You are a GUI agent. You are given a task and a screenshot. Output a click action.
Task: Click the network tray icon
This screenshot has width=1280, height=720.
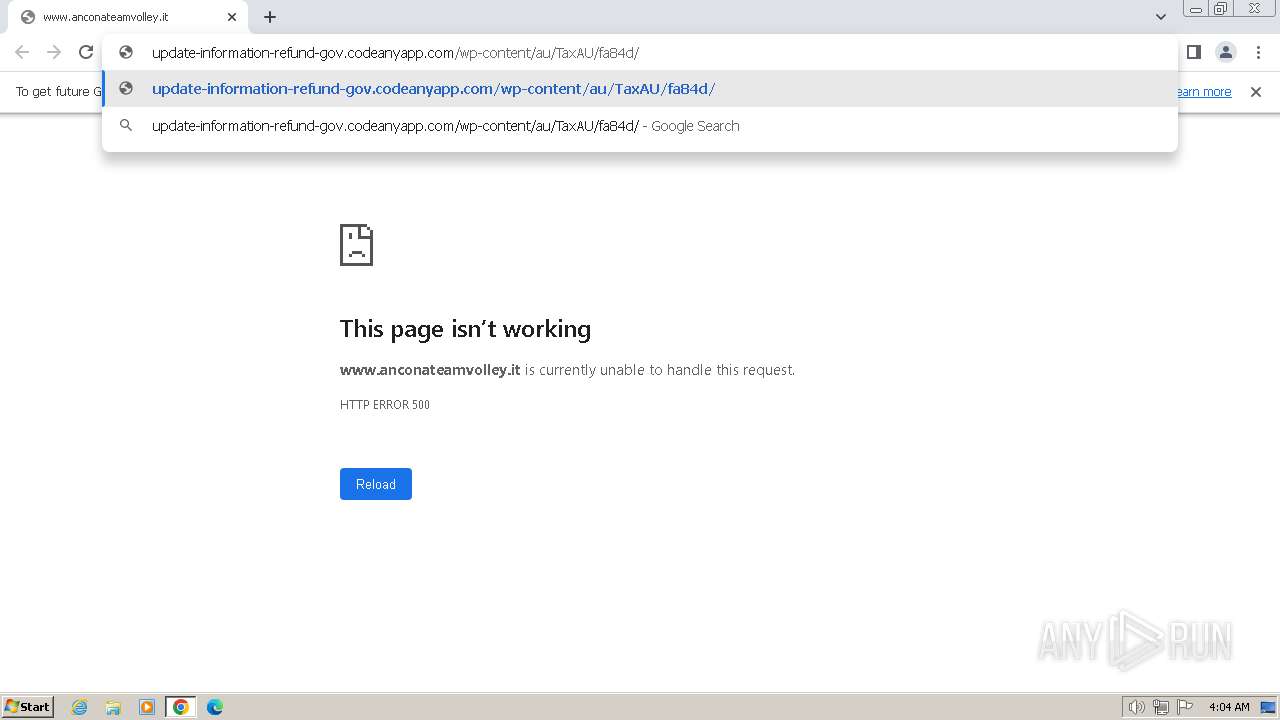1161,707
